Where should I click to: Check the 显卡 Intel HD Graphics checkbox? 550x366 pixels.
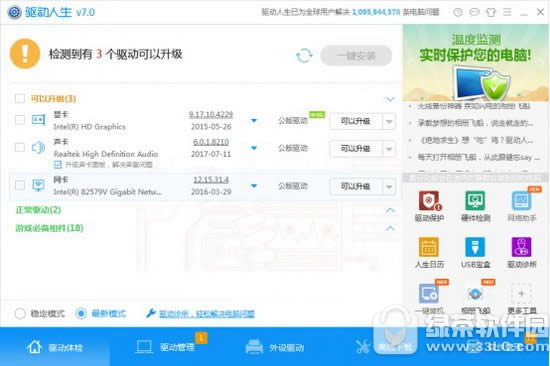pos(20,120)
